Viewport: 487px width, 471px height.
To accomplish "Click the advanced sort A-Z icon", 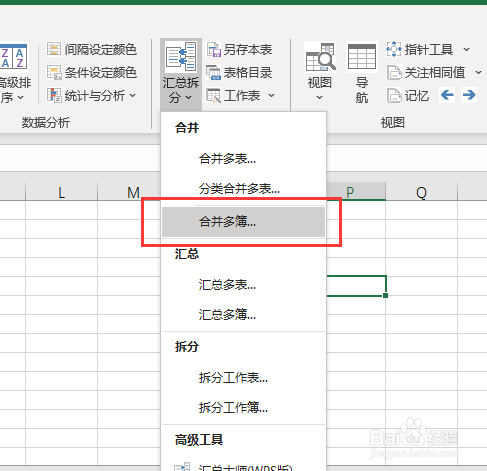I will (13, 57).
